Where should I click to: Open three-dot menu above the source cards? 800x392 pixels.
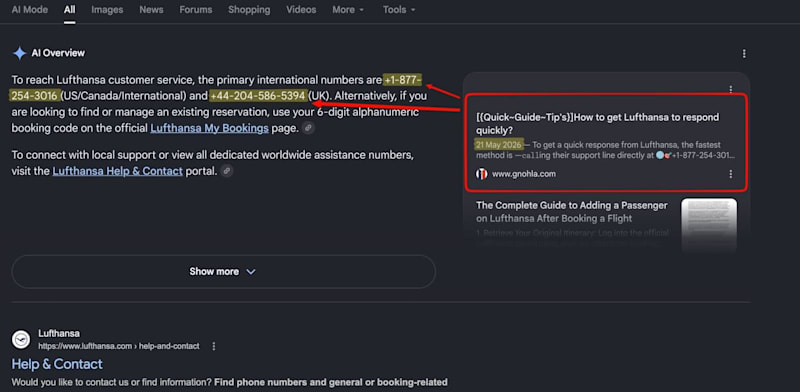coord(731,89)
